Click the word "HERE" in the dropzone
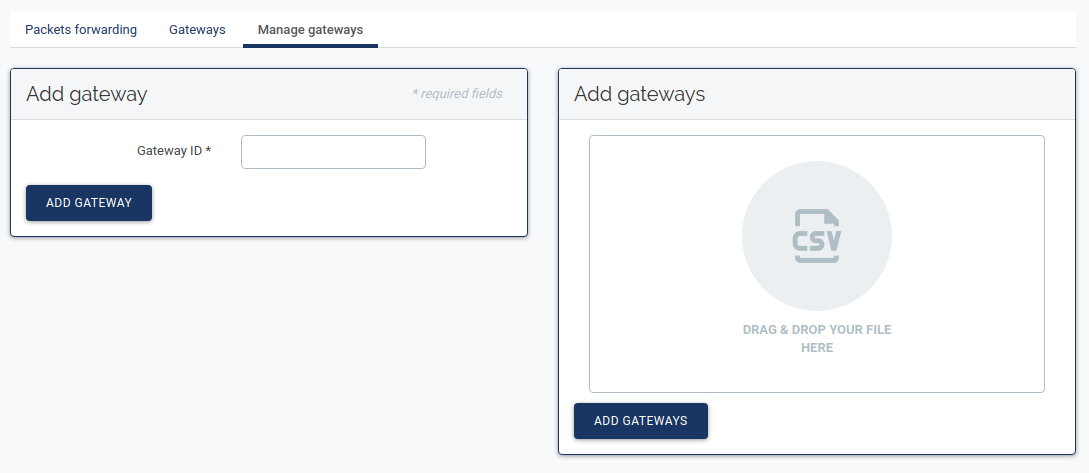 coord(816,348)
